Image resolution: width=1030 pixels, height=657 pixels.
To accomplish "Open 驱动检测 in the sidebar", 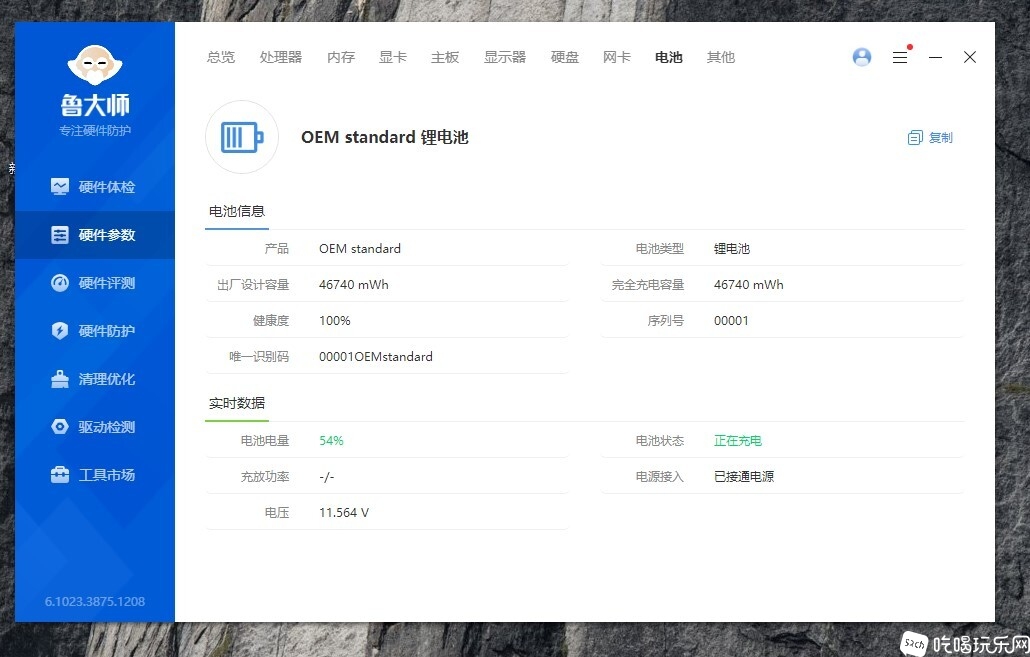I will pos(95,427).
